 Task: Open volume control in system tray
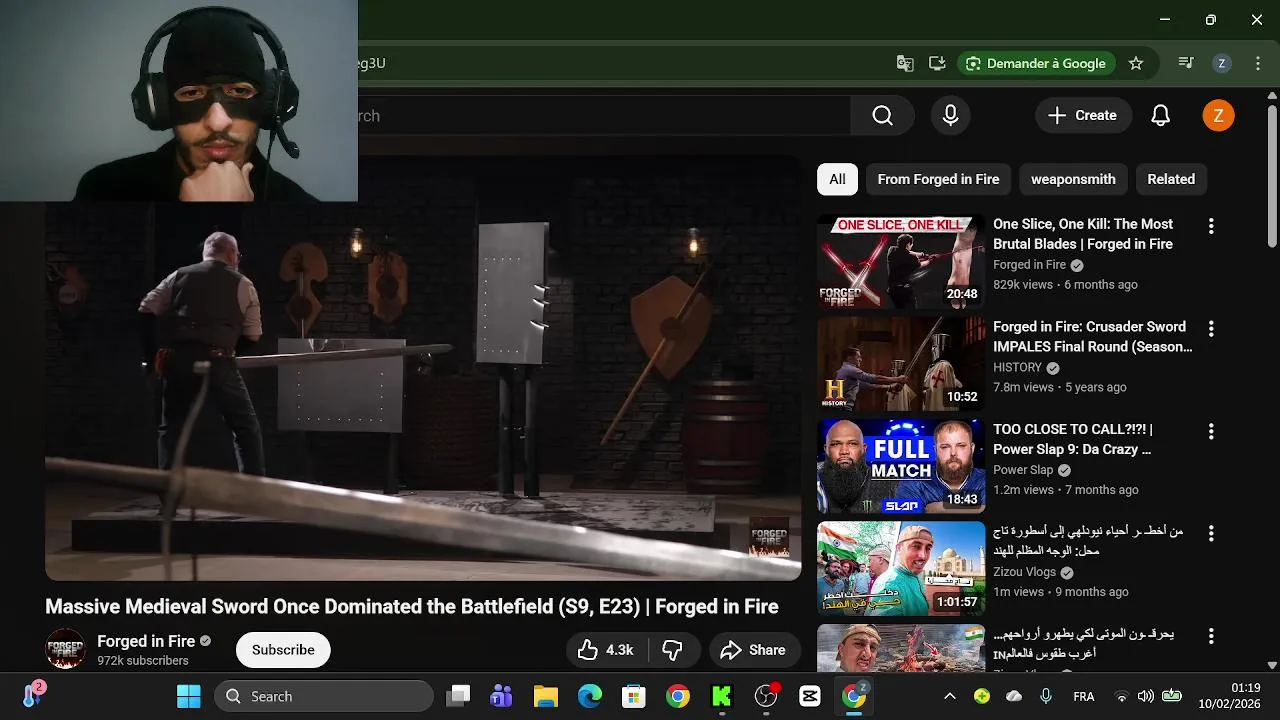(x=1146, y=696)
